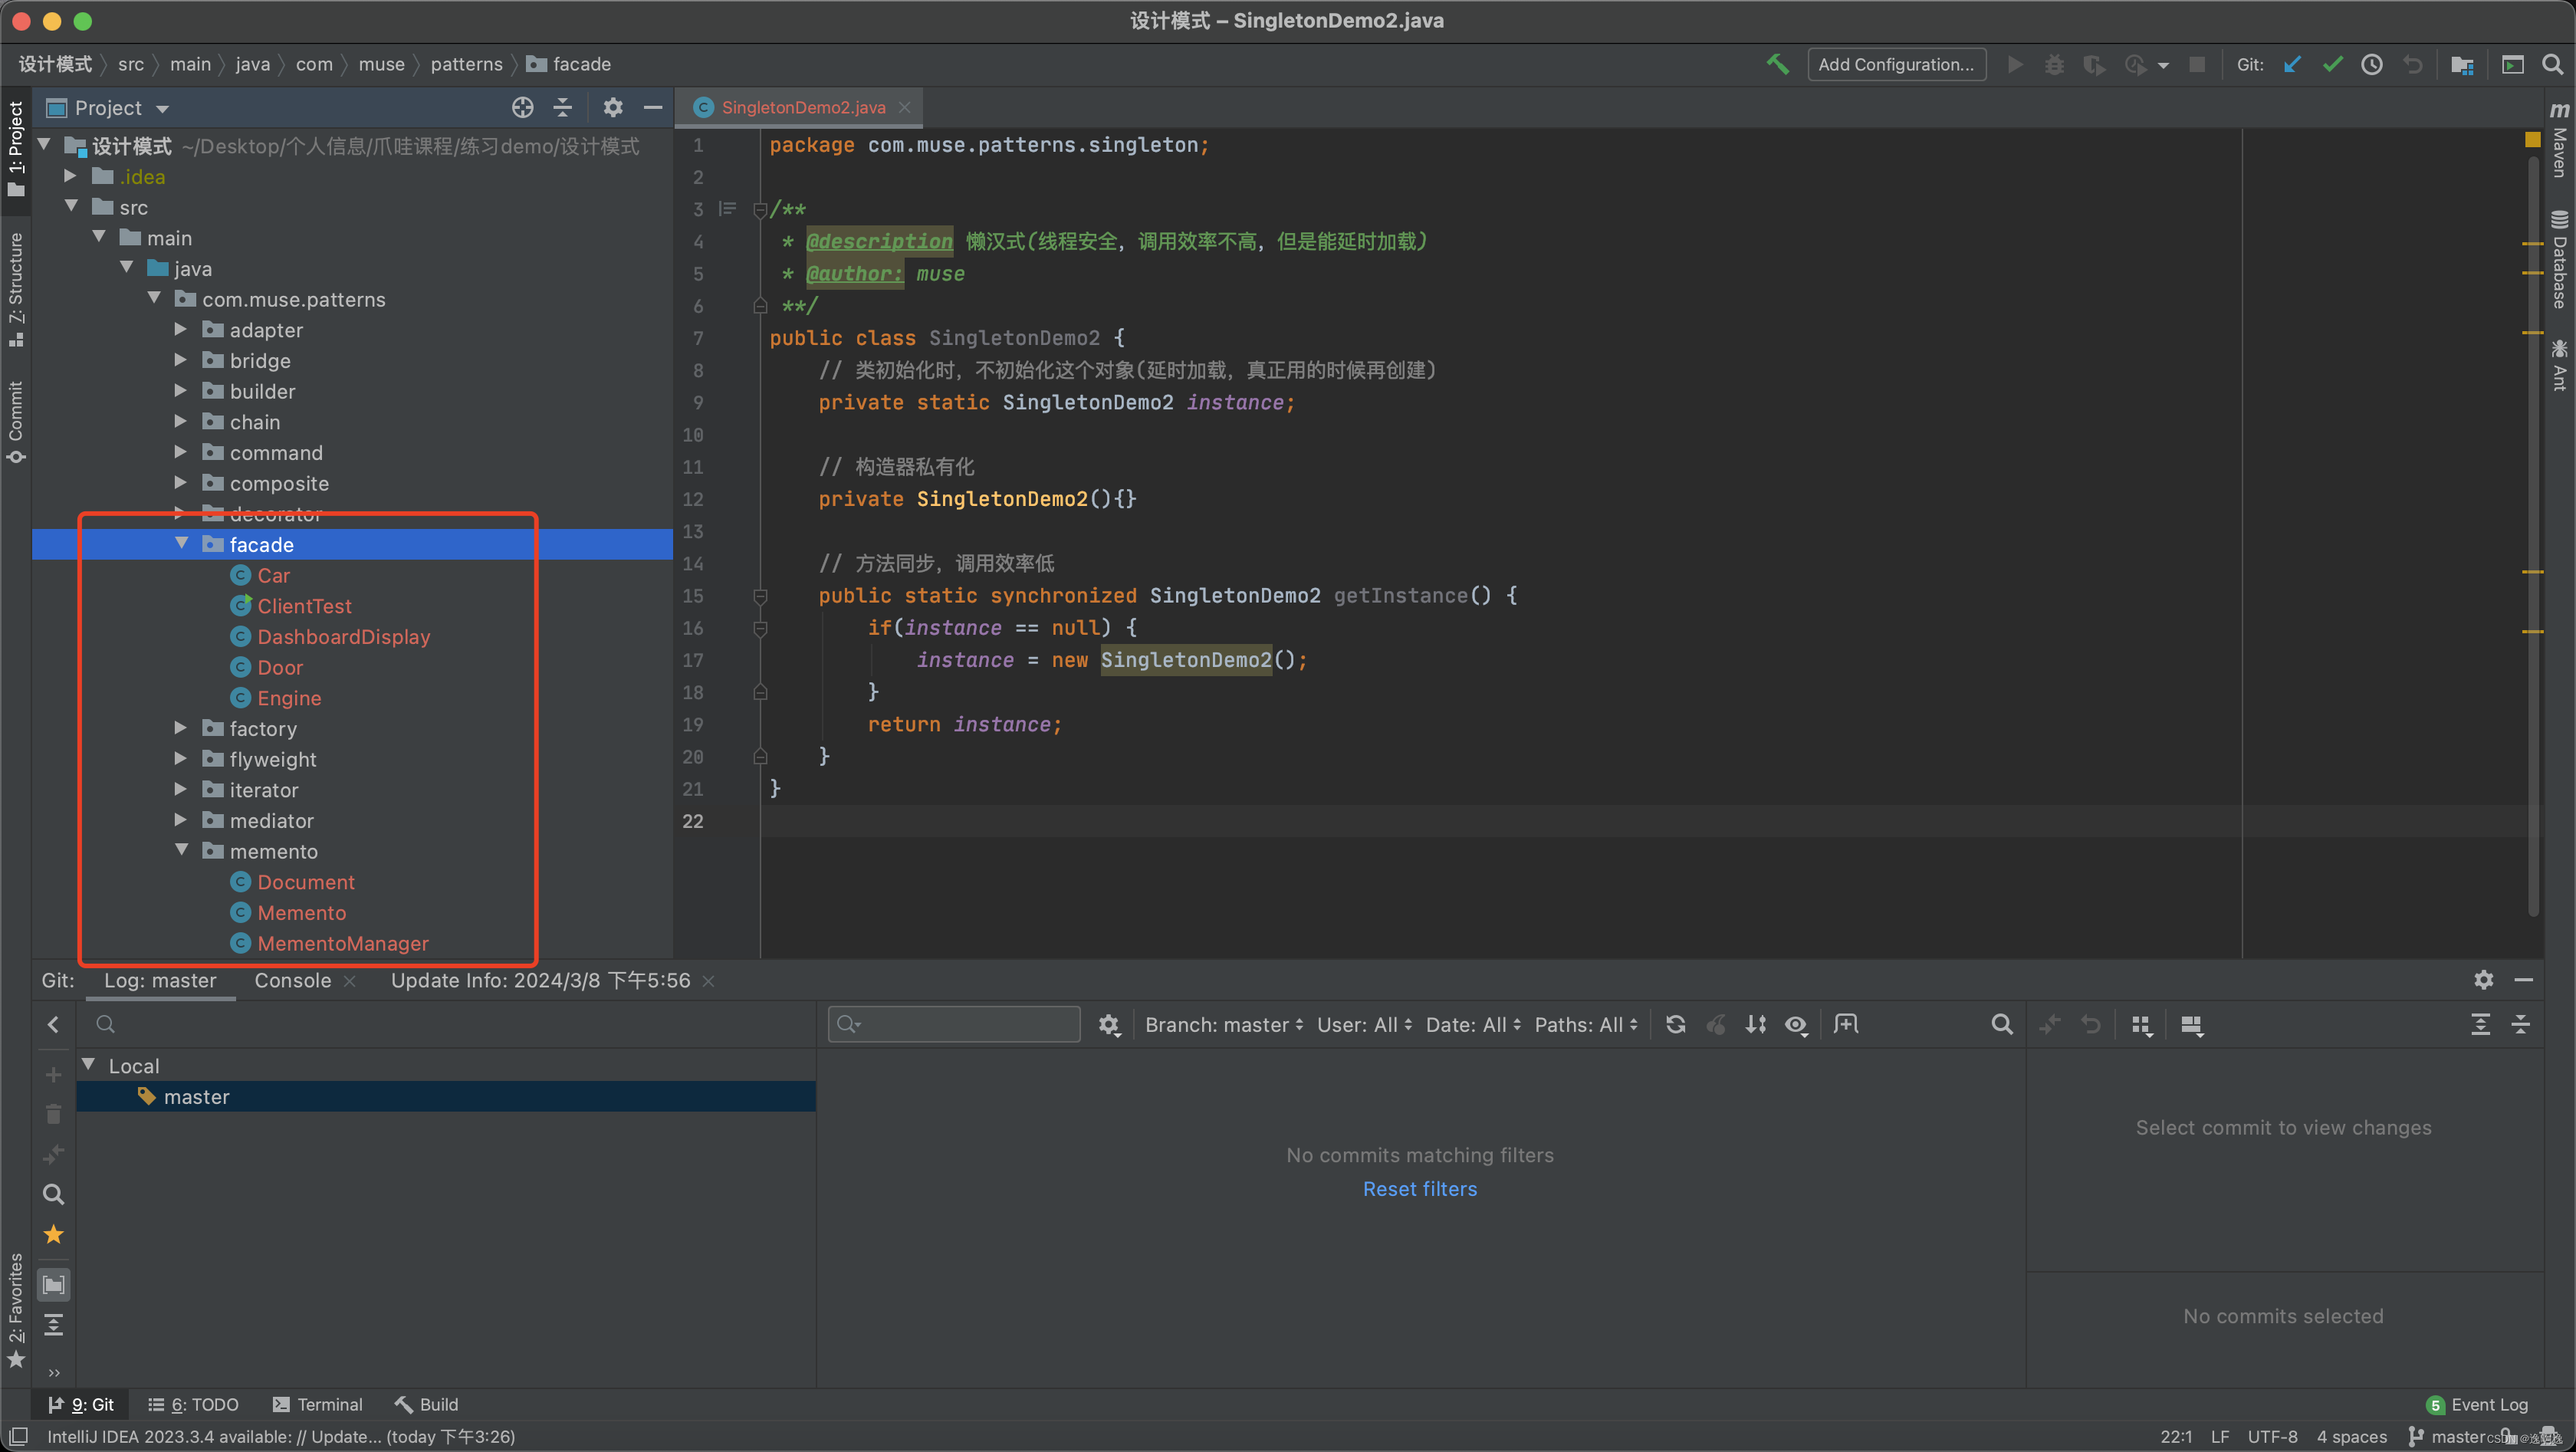Expand the factory package folder
Viewport: 2576px width, 1452px height.
182,727
